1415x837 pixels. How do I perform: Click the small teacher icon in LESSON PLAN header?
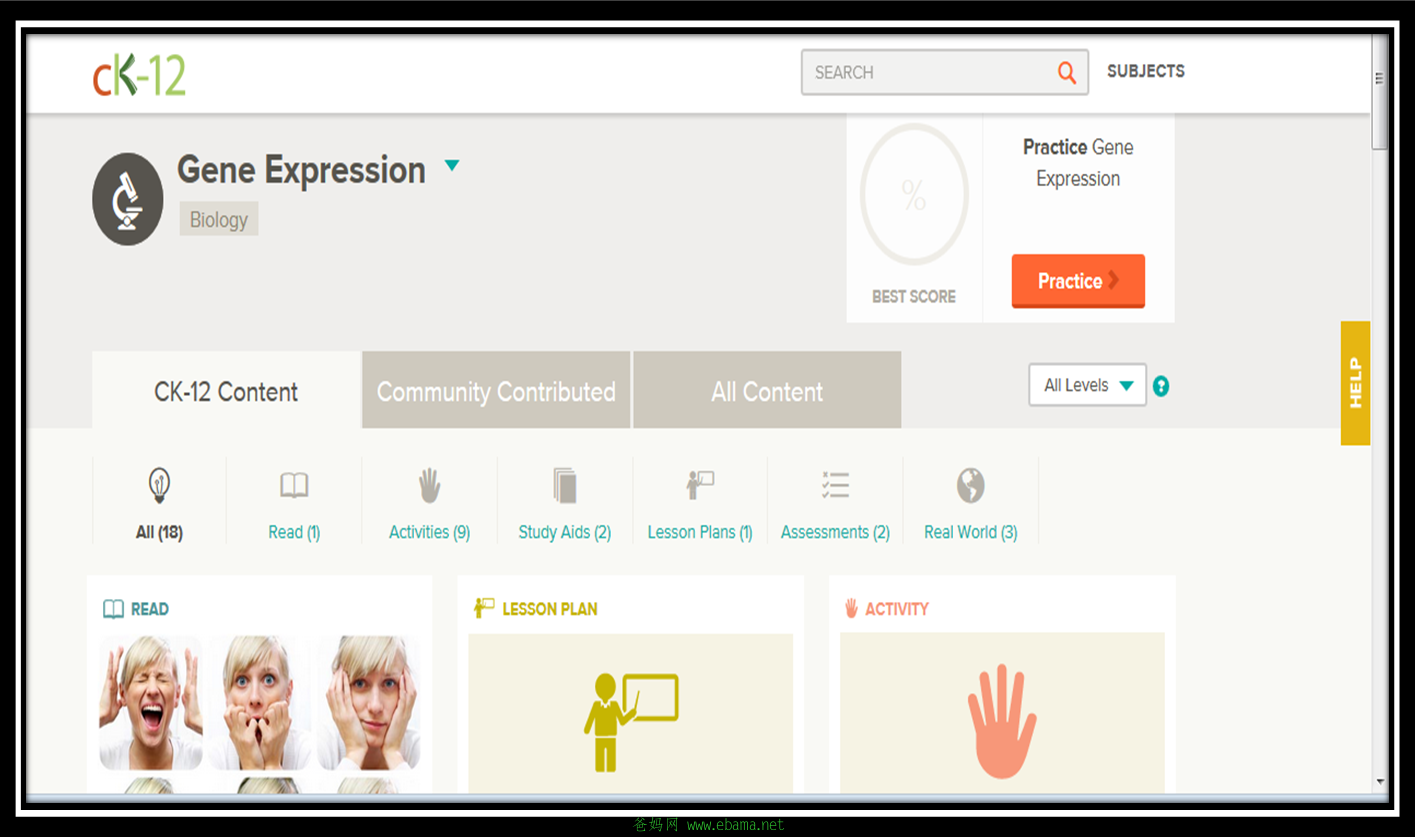point(484,608)
